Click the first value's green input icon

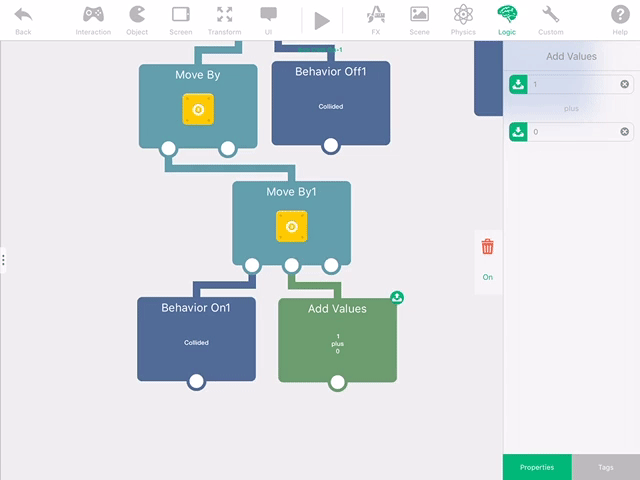518,84
